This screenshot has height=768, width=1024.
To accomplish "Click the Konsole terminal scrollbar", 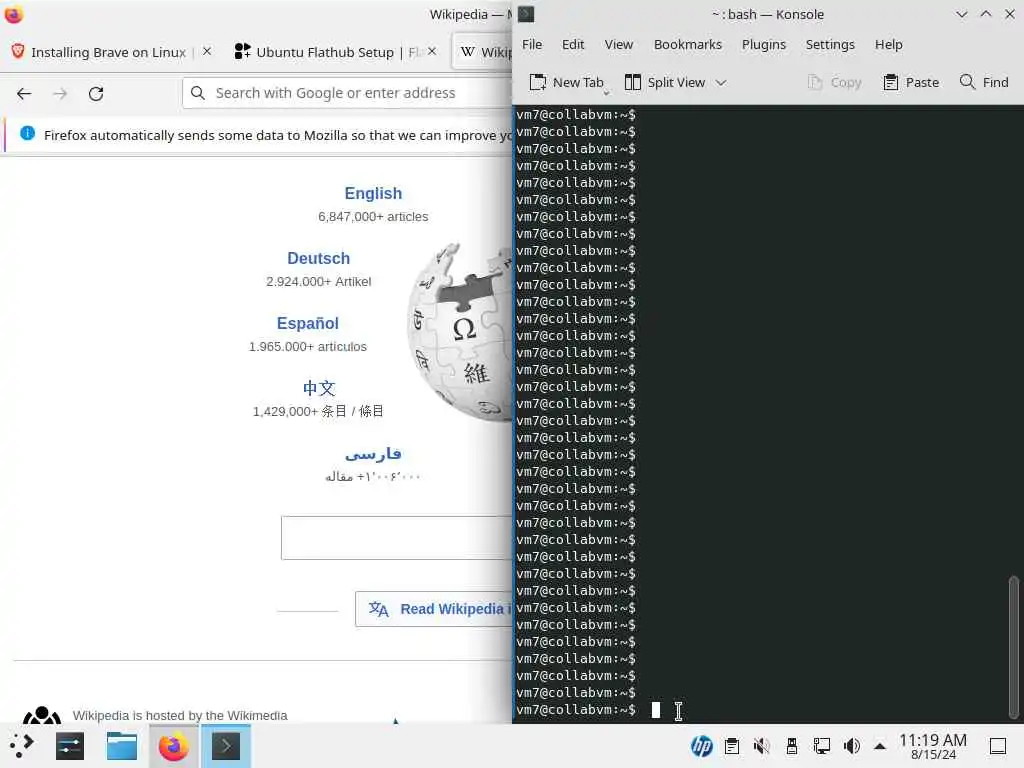I will (x=1014, y=647).
